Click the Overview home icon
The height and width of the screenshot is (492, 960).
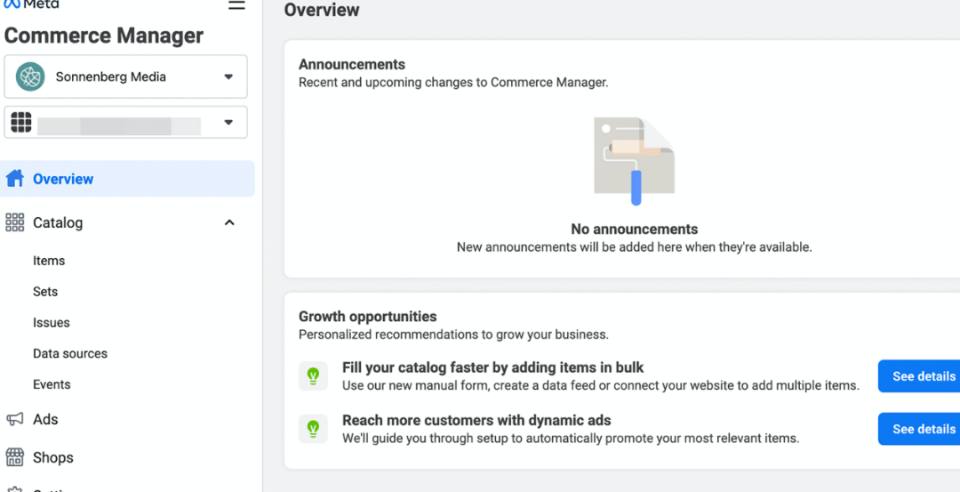[15, 179]
